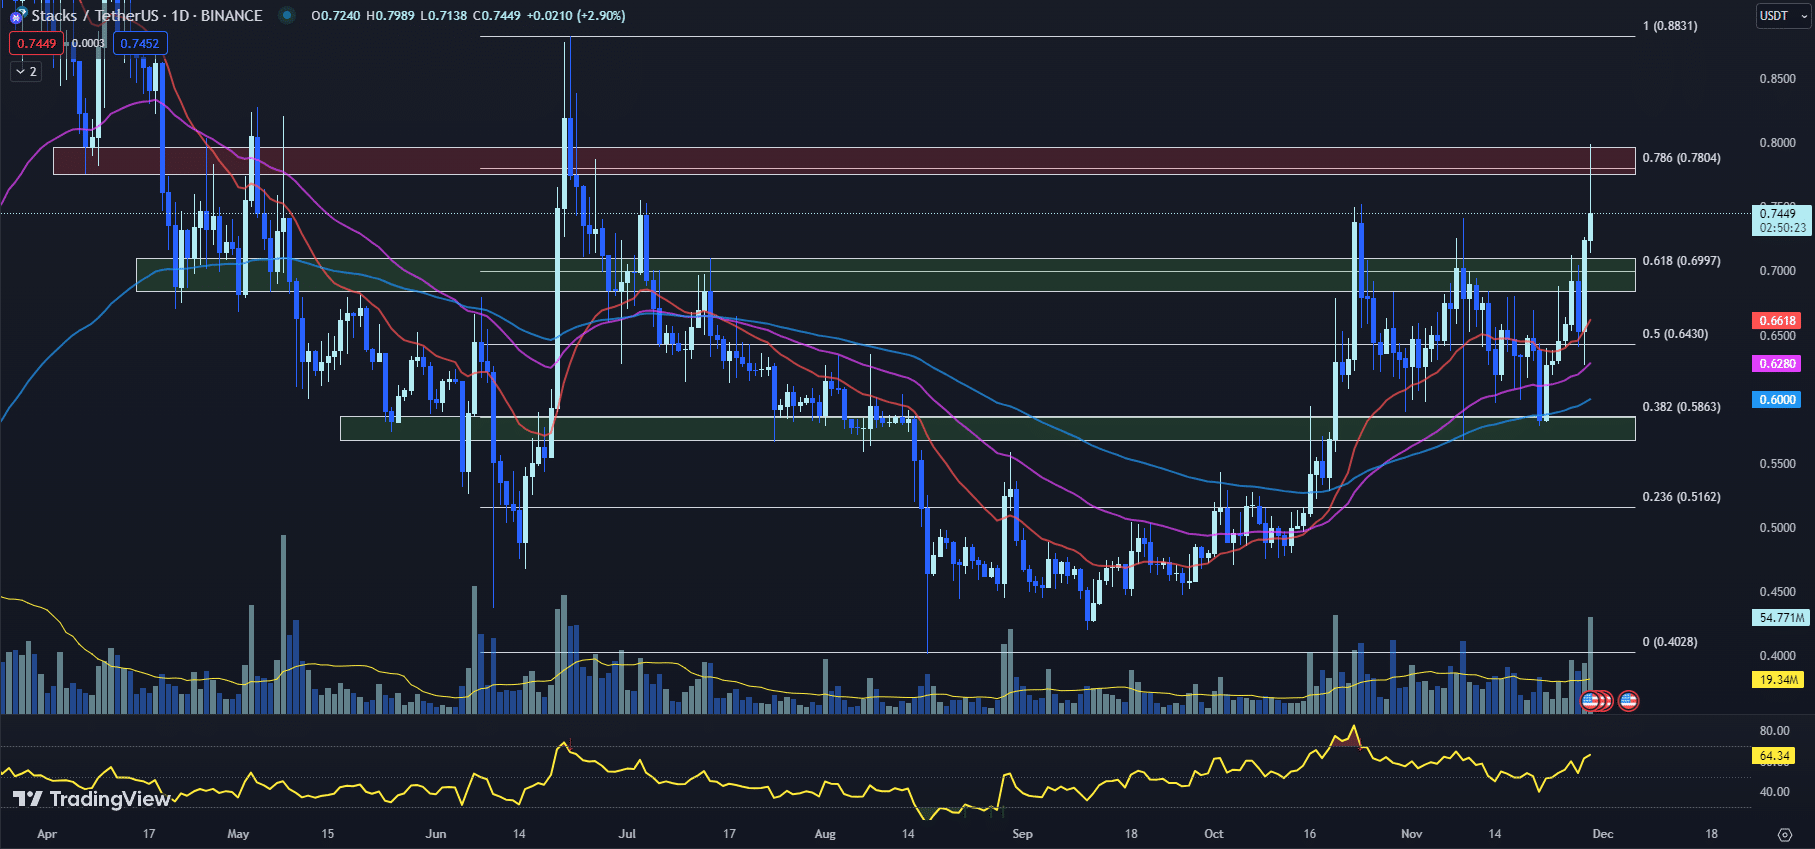The image size is (1815, 849).
Task: Collapse the indicator legend showing 2
Action: tap(26, 71)
